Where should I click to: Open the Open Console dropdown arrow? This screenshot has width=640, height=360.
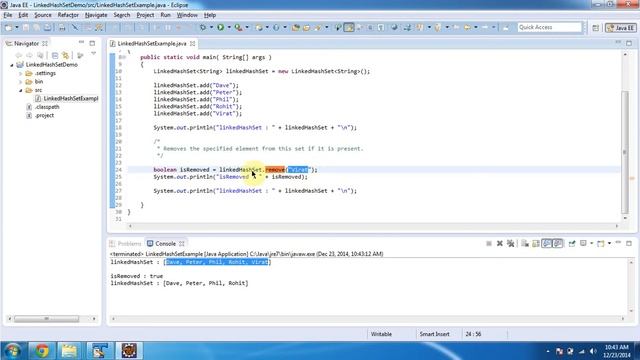point(609,243)
